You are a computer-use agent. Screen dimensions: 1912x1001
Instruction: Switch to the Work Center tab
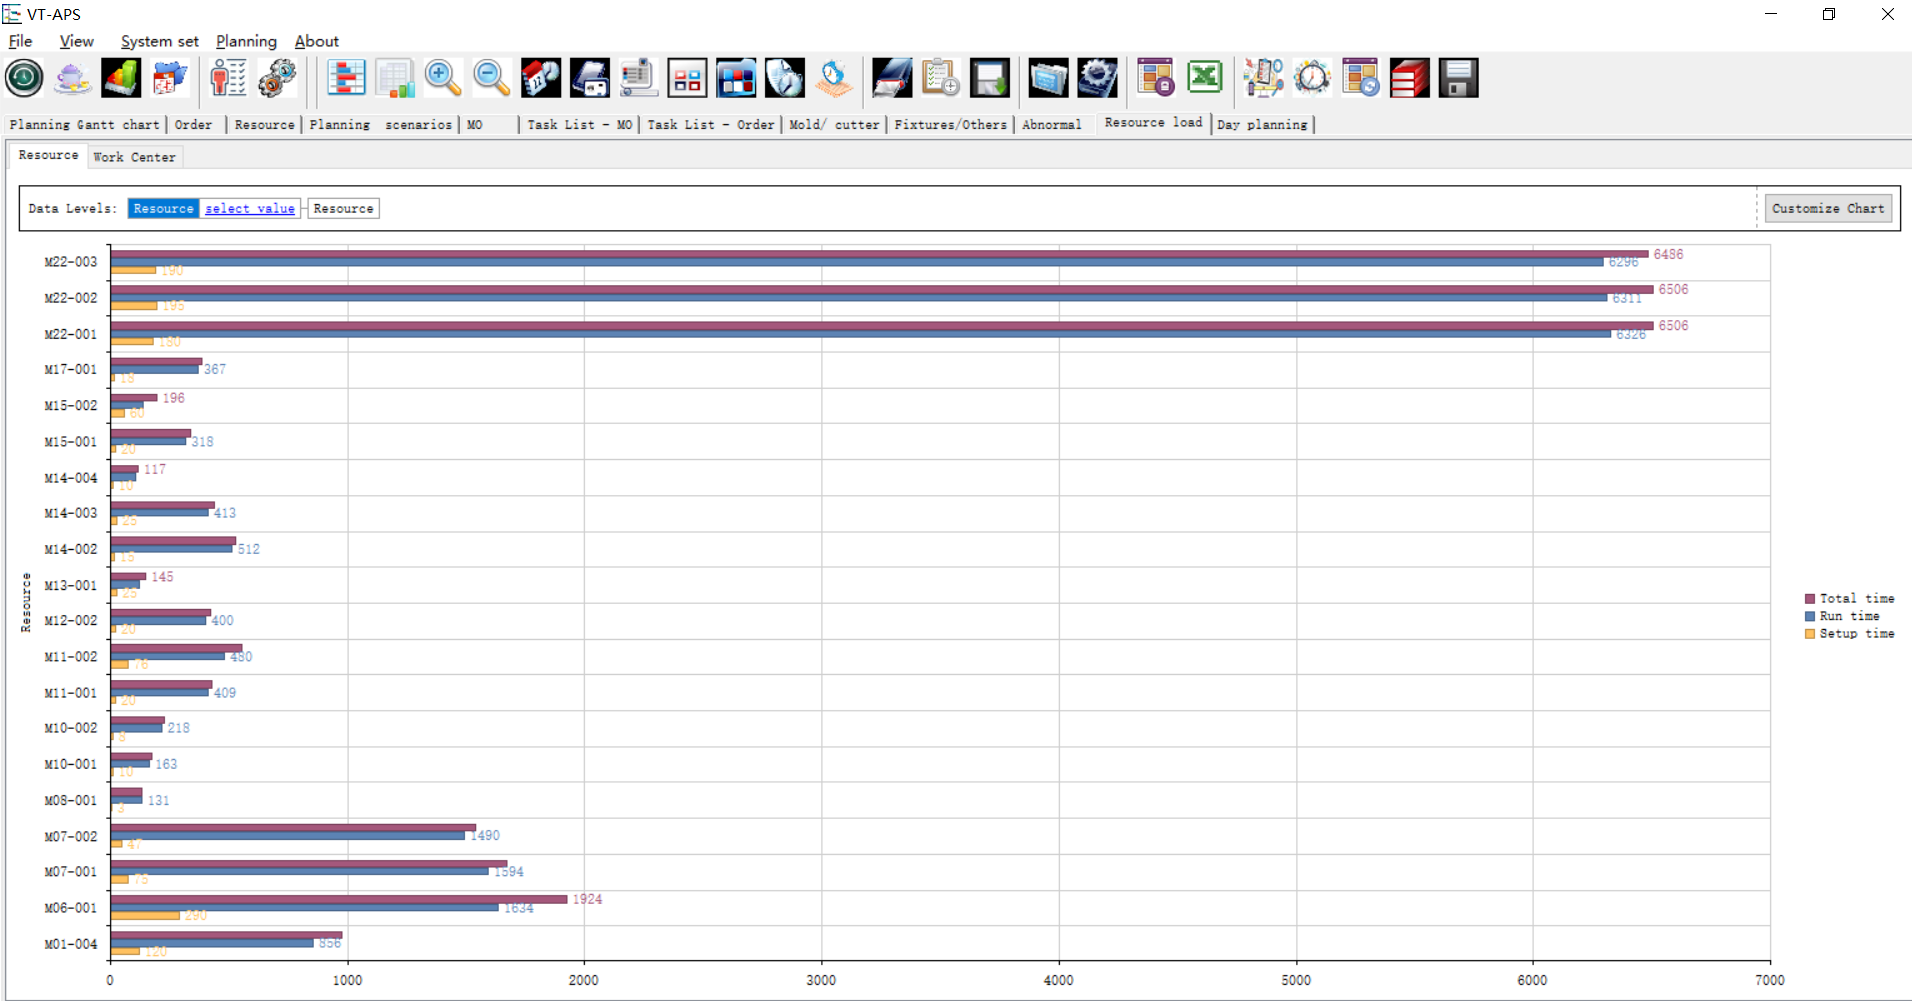click(134, 157)
